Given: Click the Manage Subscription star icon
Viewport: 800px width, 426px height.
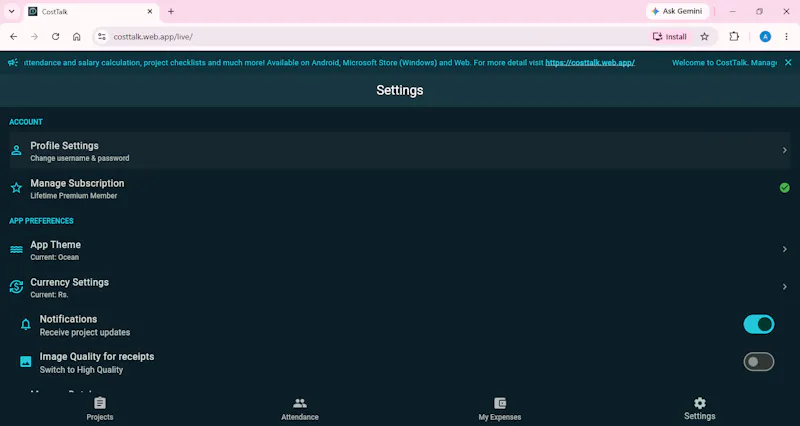Looking at the screenshot, I should [16, 188].
